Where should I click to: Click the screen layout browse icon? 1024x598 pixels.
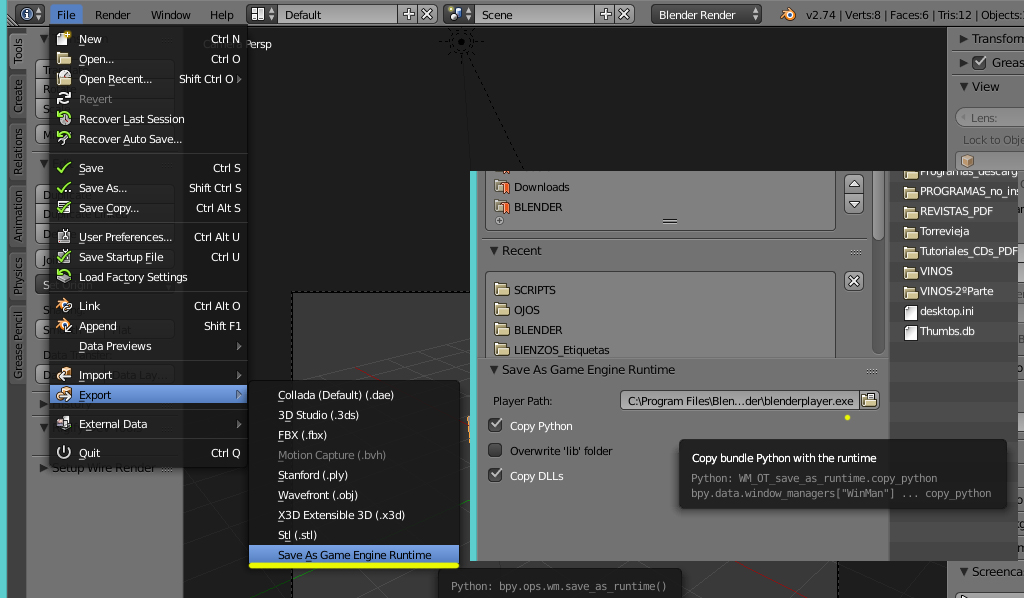click(x=263, y=14)
